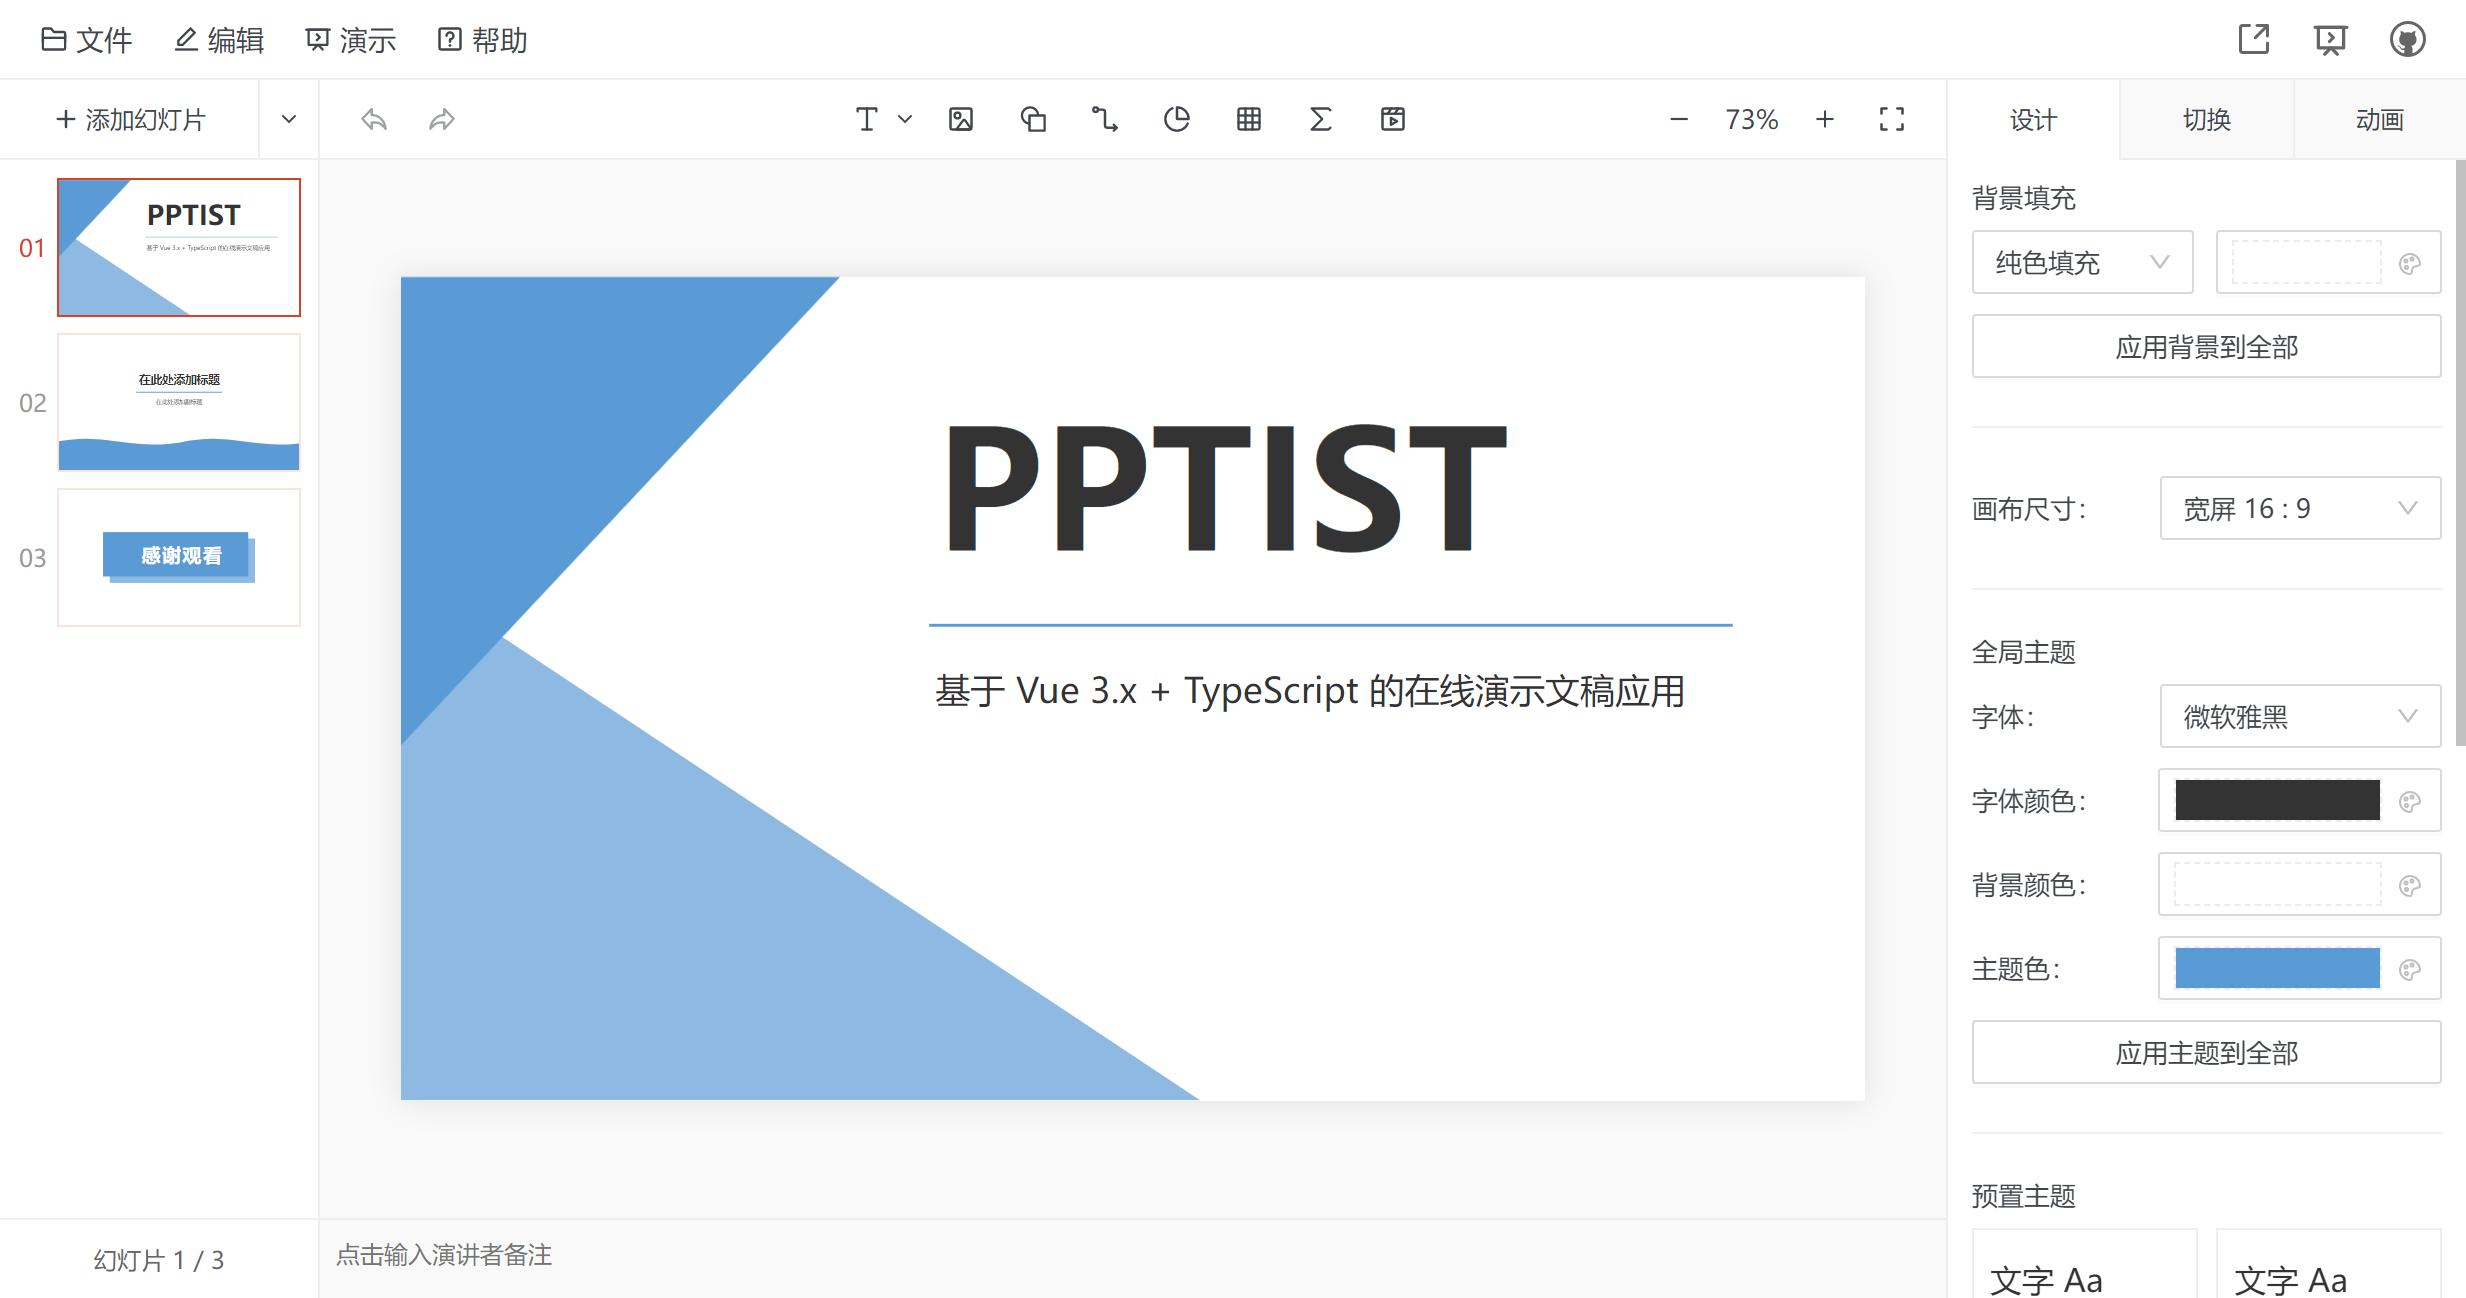Open the 宽屏 16:9 canvas size dropdown
The image size is (2466, 1298).
(2299, 508)
